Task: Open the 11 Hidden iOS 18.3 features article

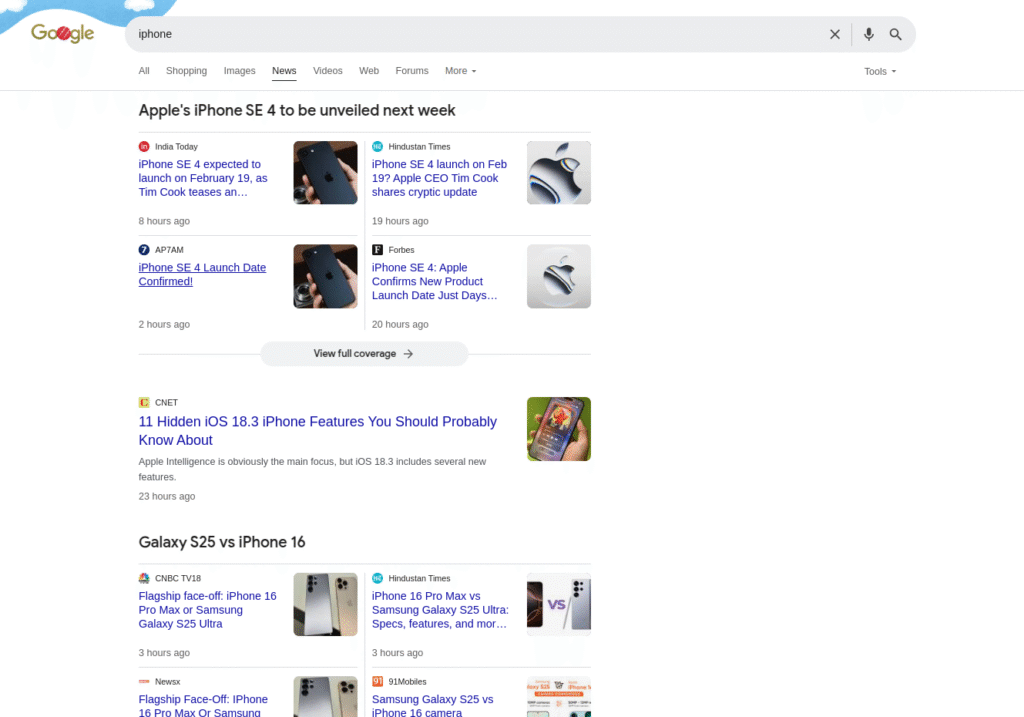Action: point(317,431)
